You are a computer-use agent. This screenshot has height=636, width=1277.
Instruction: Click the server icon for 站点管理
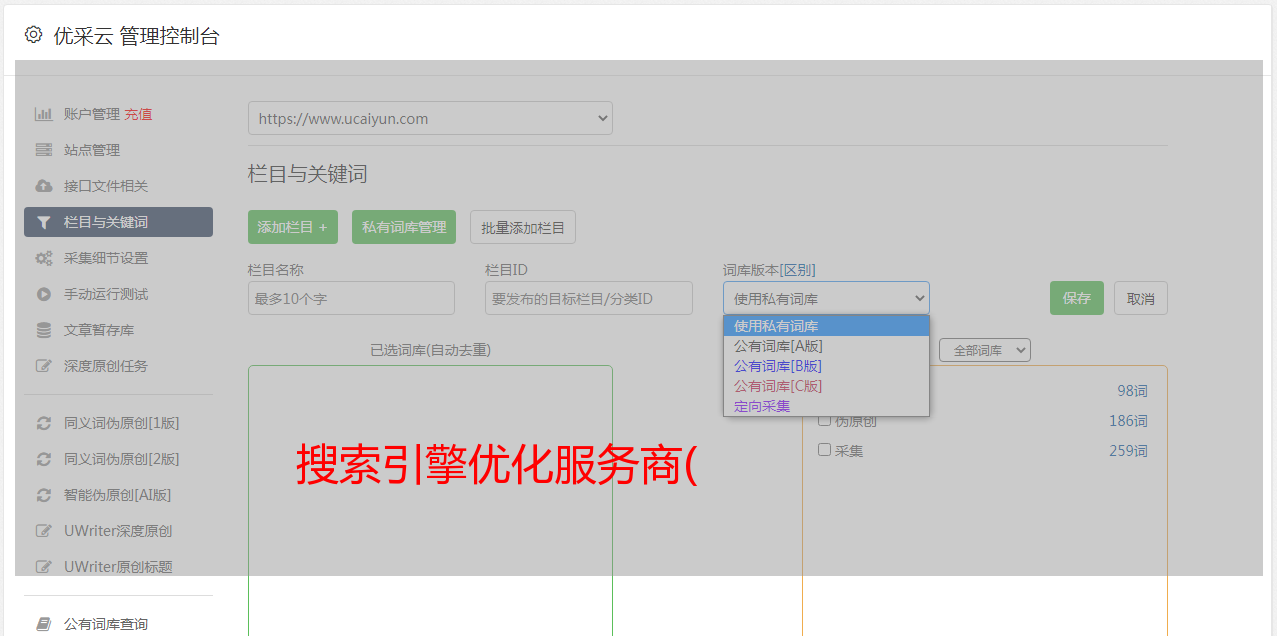tap(43, 150)
